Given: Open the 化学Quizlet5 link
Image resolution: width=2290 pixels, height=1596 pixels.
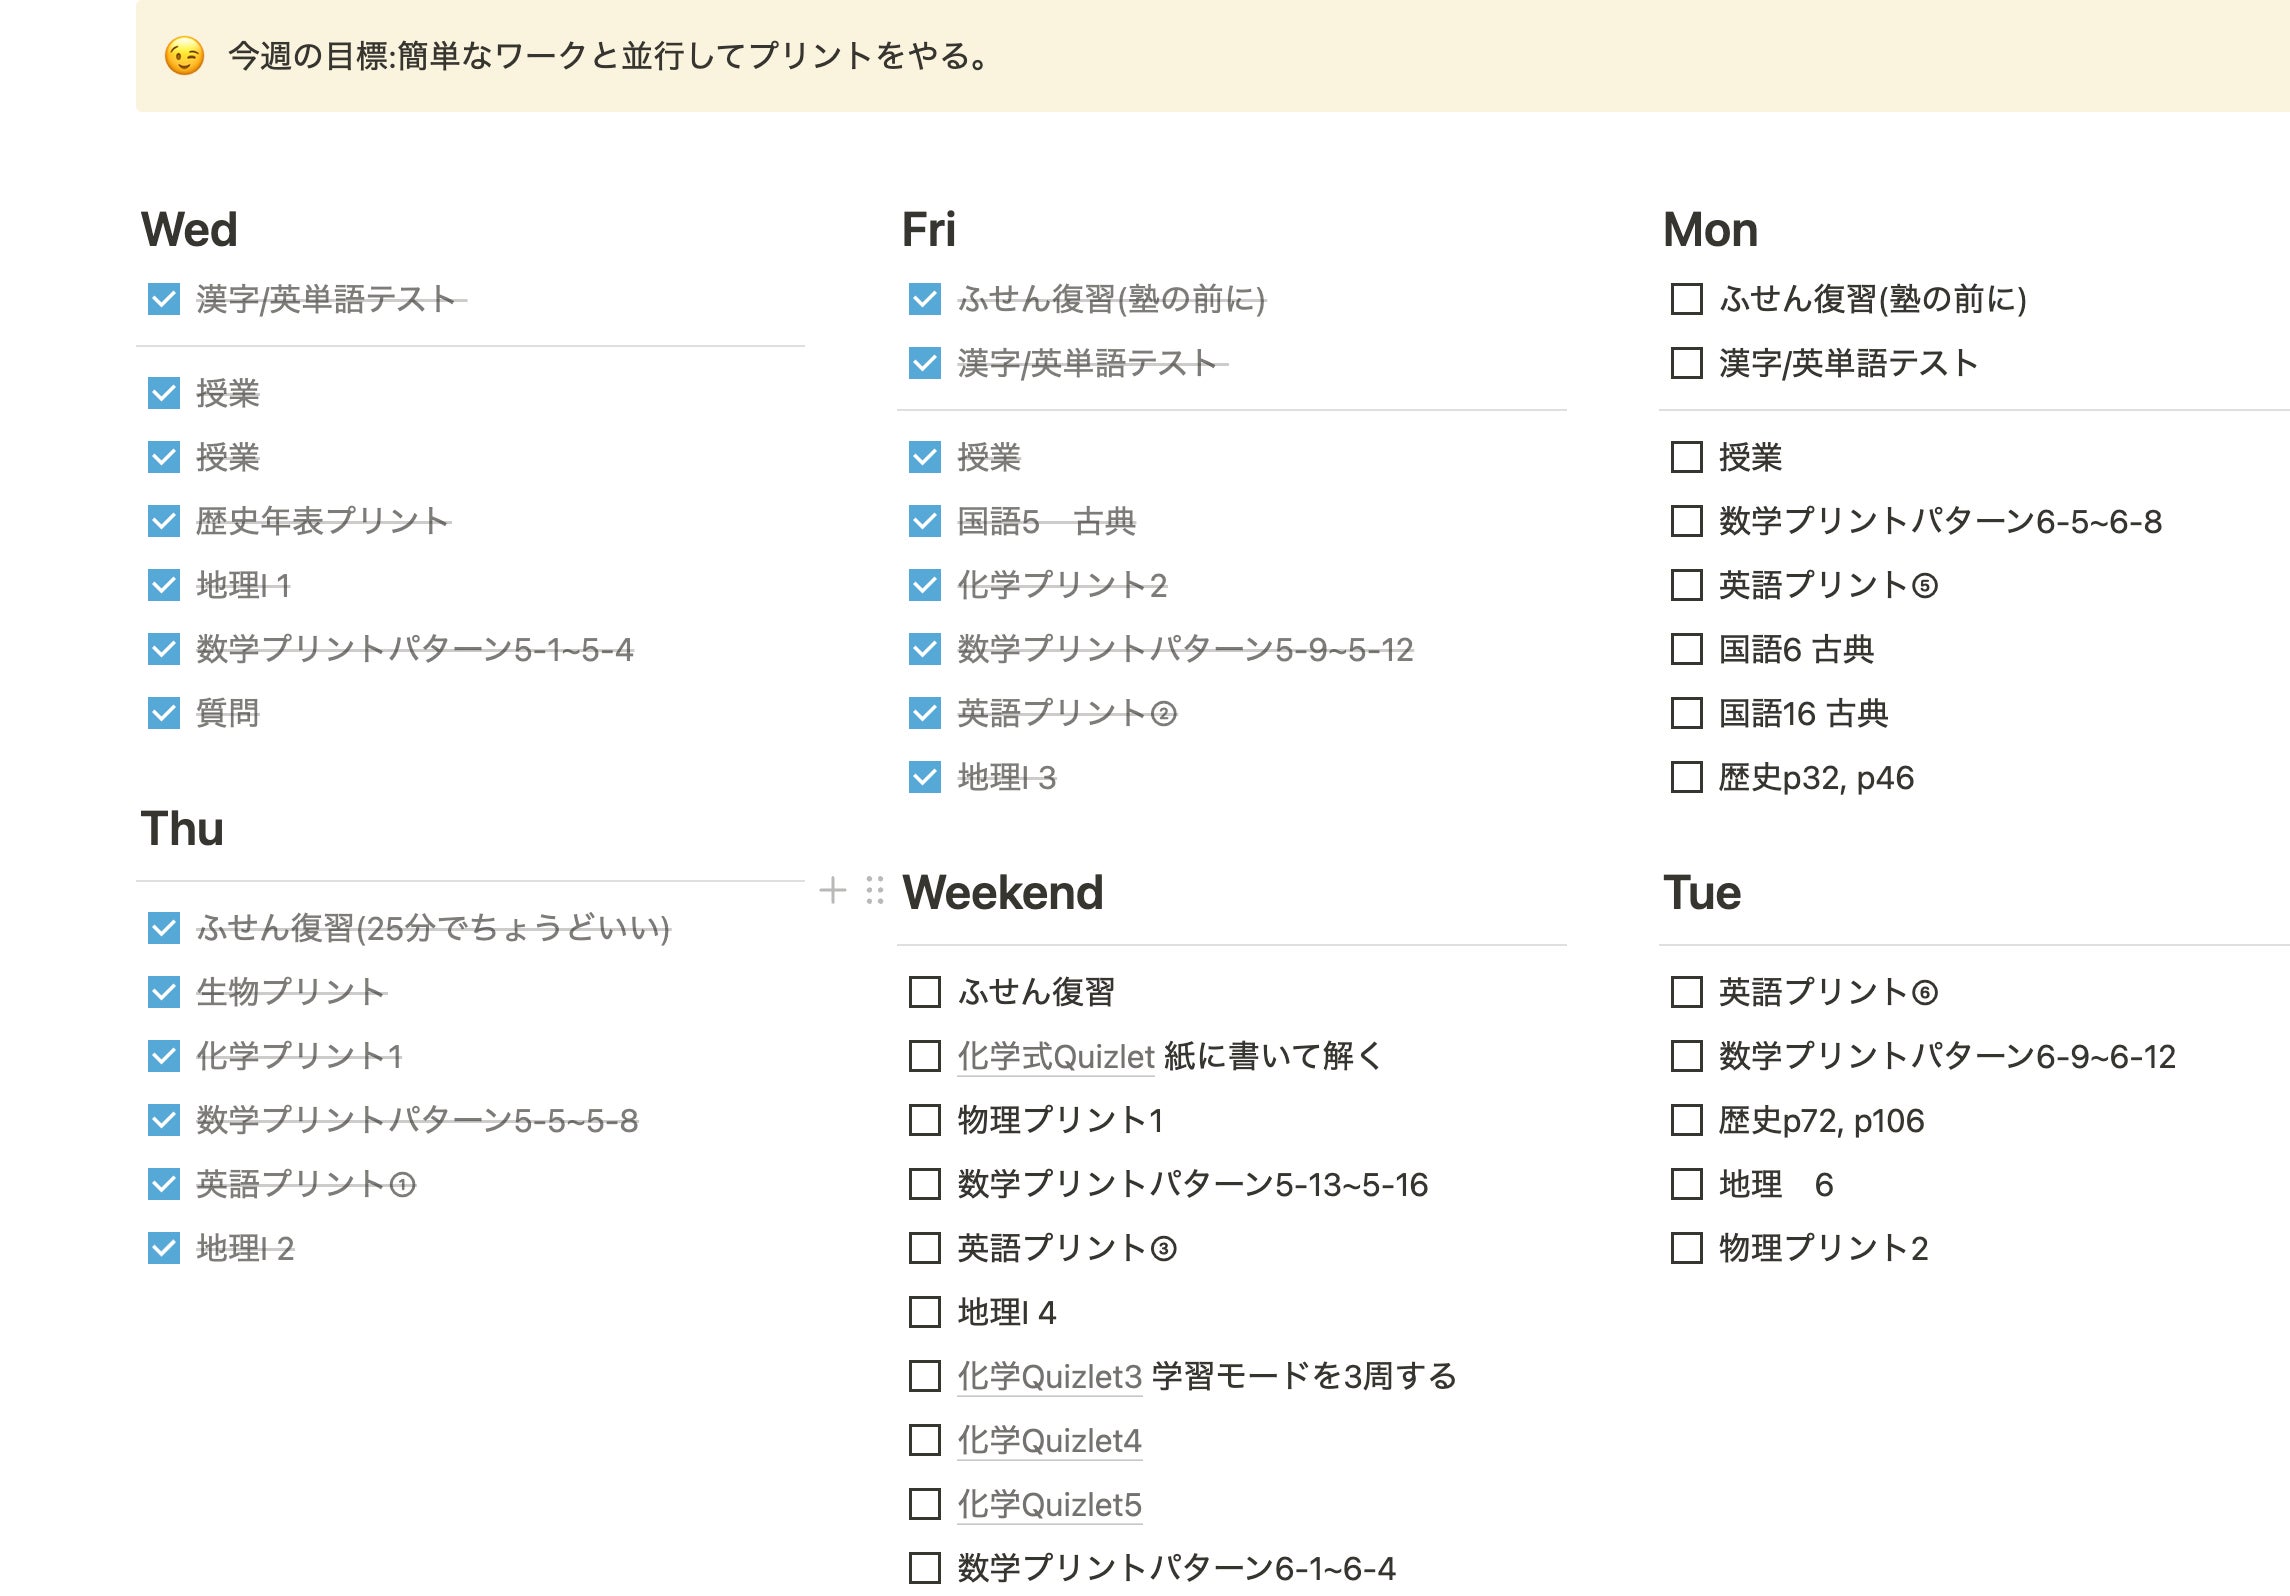Looking at the screenshot, I should point(1049,1505).
